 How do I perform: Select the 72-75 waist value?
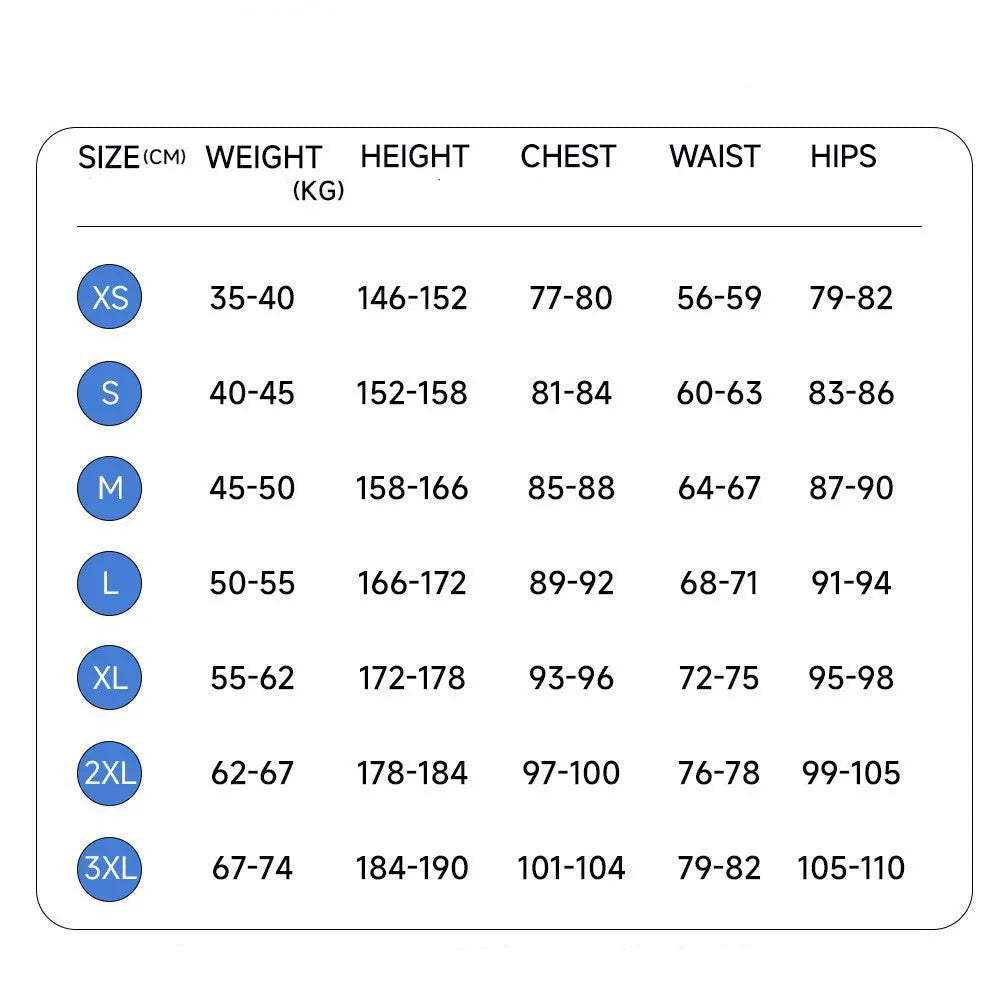coord(719,678)
